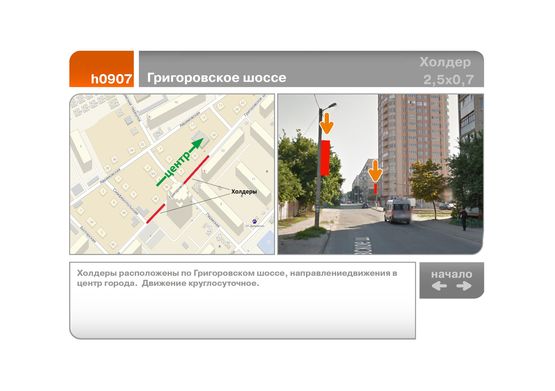Screen dimensions: 555x391
Task: Click the Григоровское шоссе title text
Action: [217, 77]
